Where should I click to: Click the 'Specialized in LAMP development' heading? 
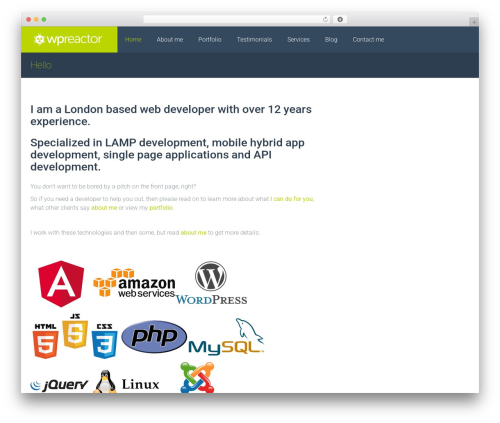point(167,155)
